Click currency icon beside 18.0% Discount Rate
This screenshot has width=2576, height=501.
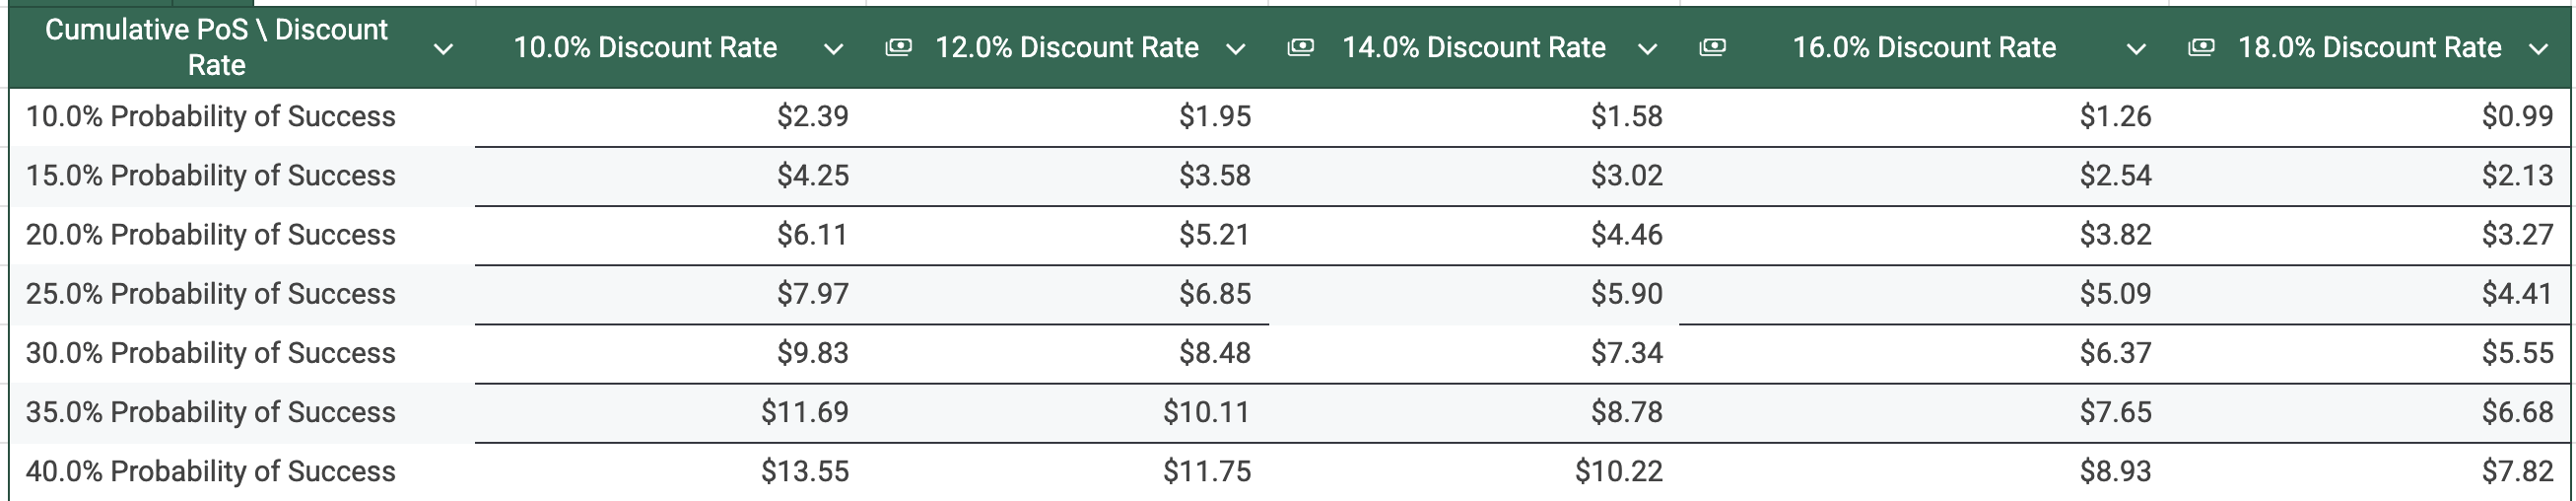[2201, 47]
